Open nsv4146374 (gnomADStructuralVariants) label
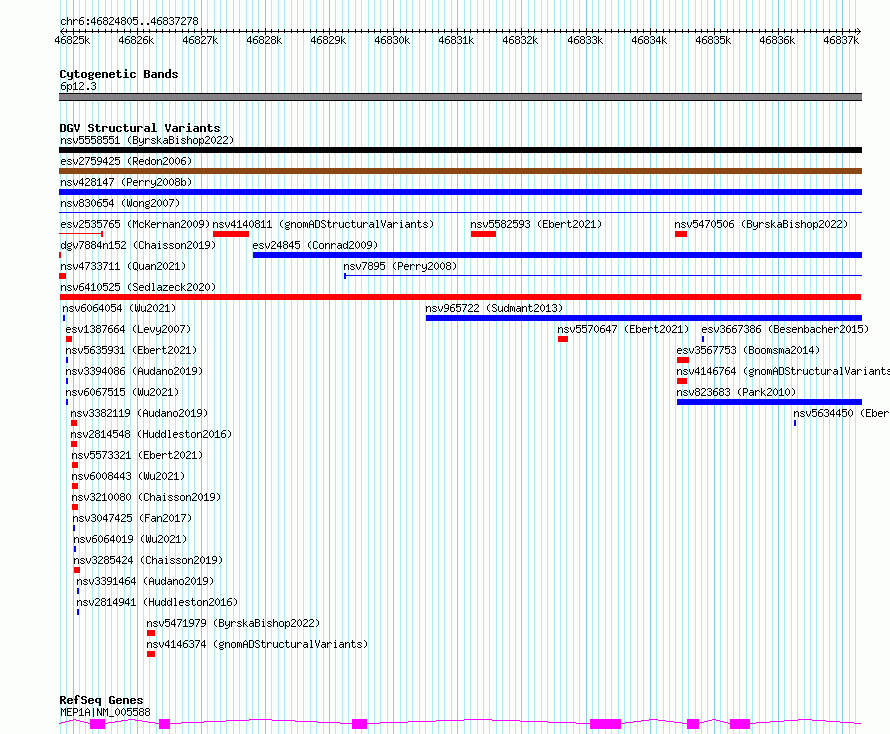Viewport: 890px width, 734px height. coord(257,644)
